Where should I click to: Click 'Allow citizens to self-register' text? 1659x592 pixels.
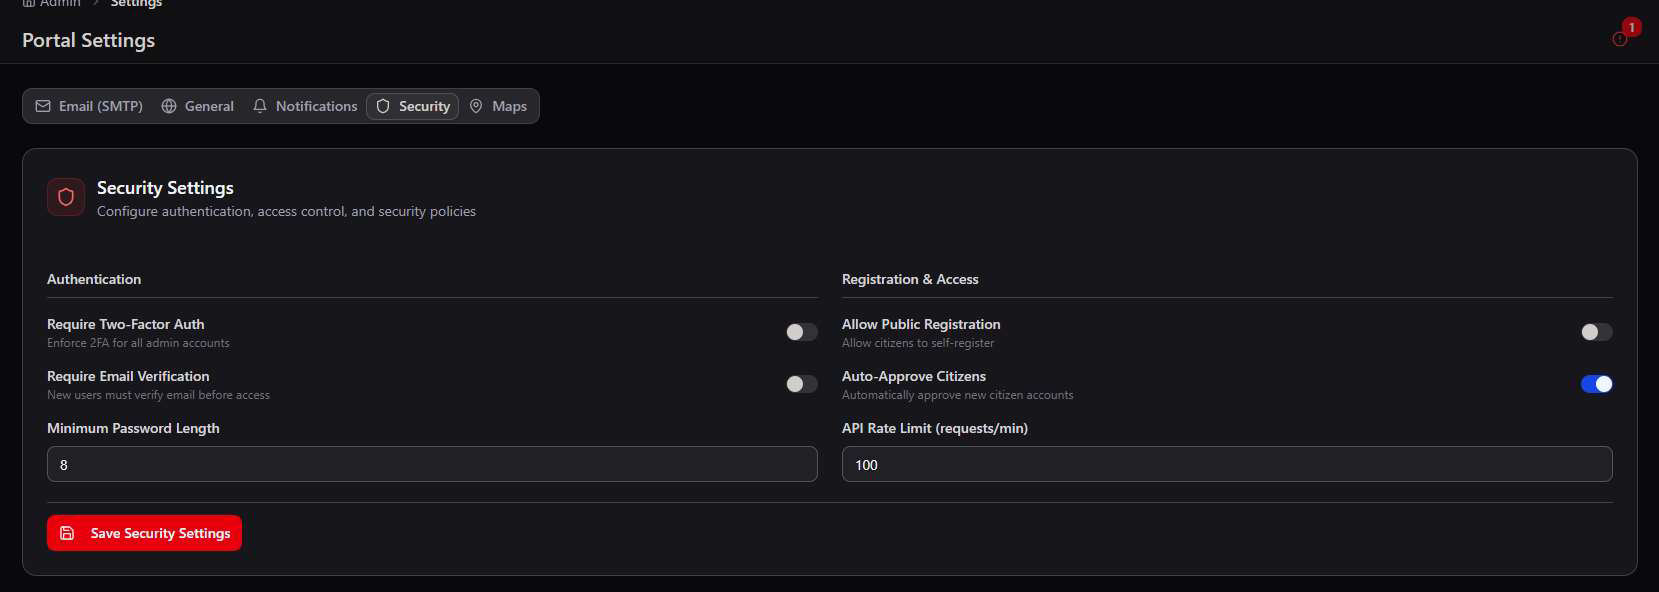click(918, 343)
